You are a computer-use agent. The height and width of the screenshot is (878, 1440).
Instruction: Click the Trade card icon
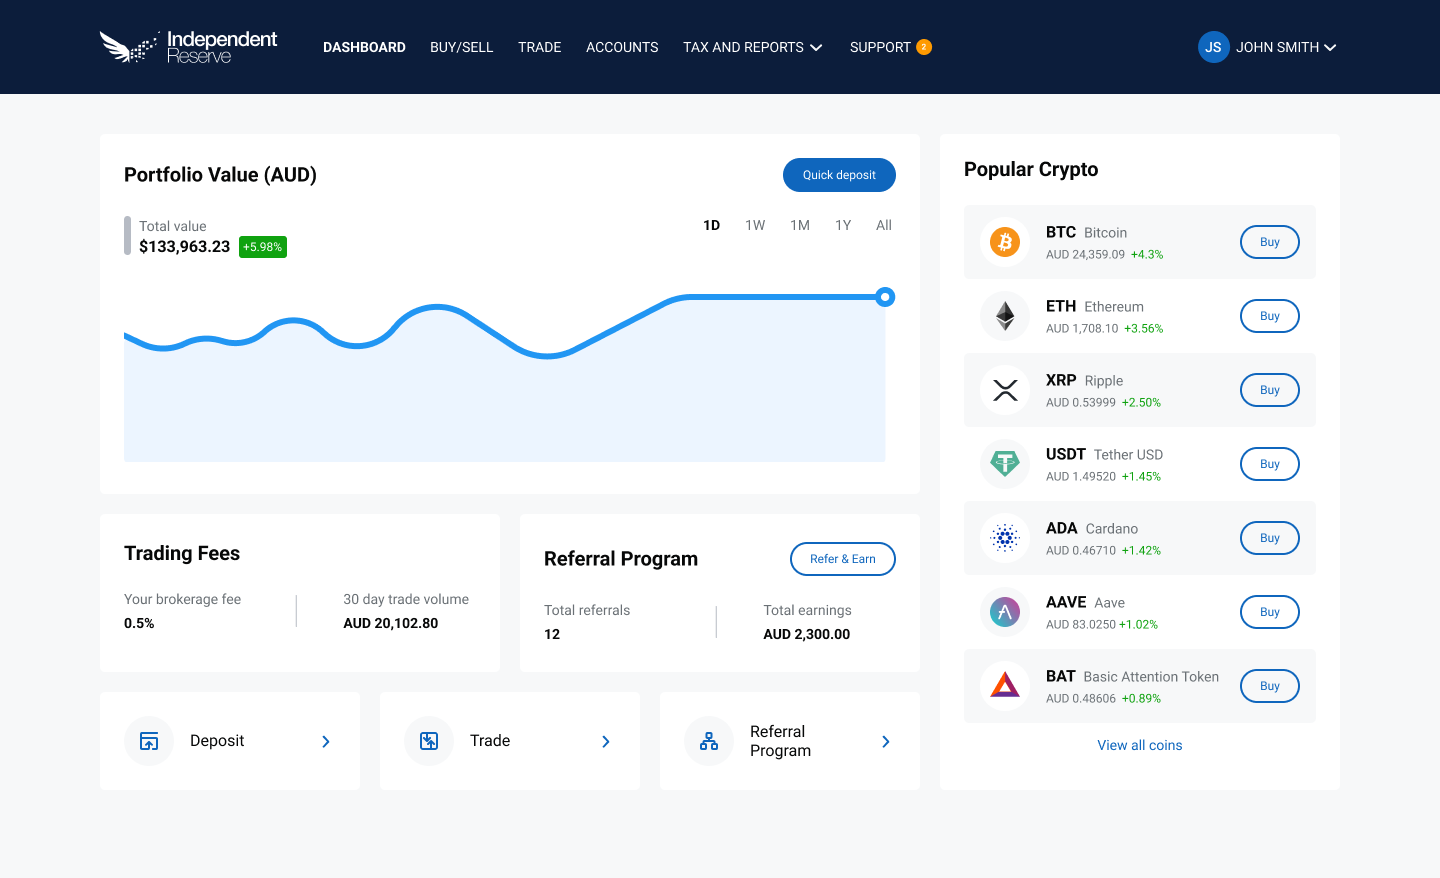click(429, 741)
